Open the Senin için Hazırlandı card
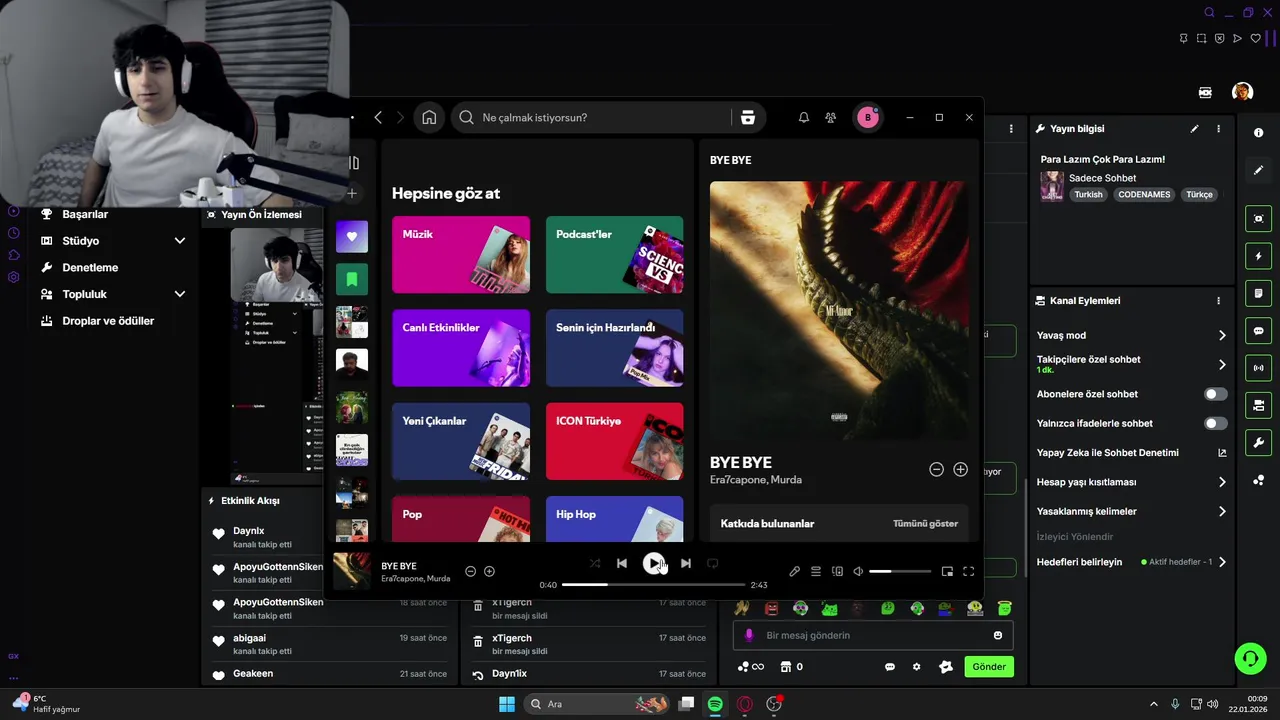The height and width of the screenshot is (720, 1280). pos(615,348)
